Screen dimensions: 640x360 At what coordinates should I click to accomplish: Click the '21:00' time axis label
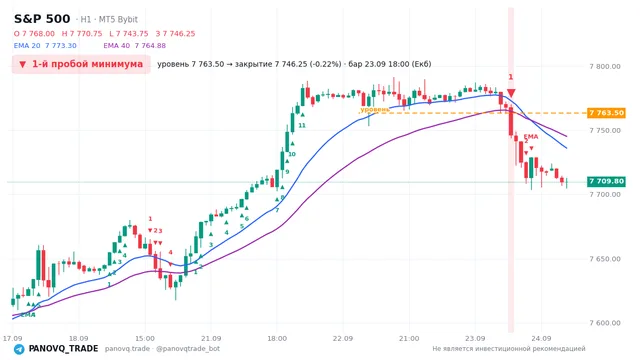pos(409,338)
